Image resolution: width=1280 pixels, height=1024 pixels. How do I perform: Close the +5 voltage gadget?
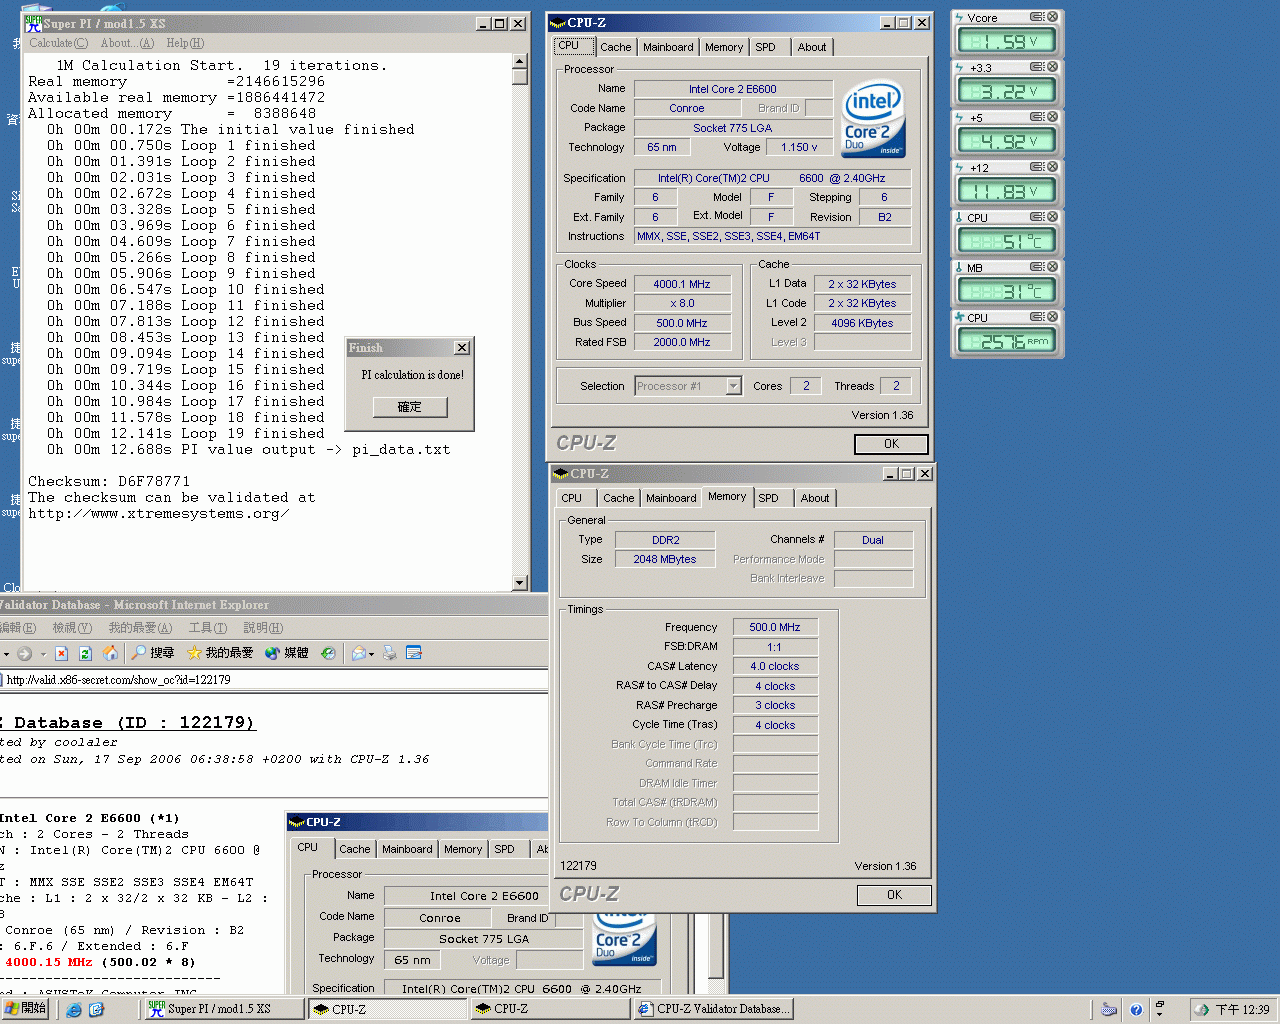(1052, 117)
